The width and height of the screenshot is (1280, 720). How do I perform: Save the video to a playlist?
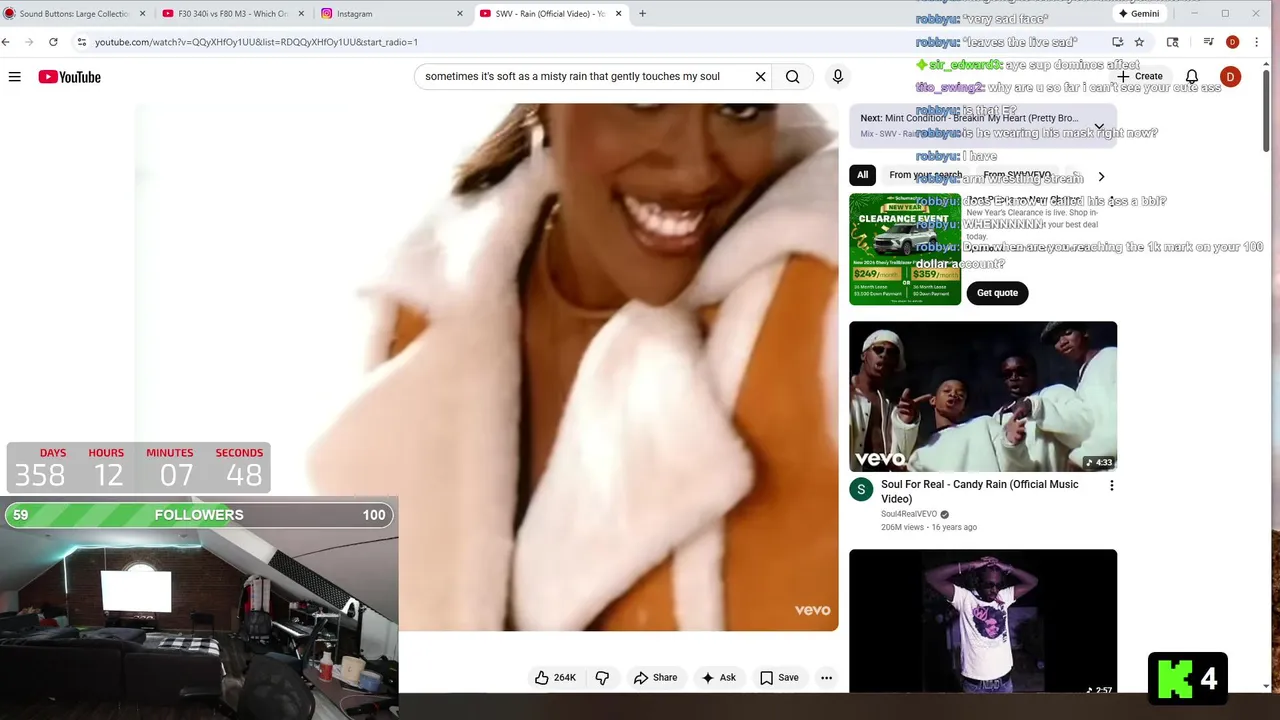779,678
